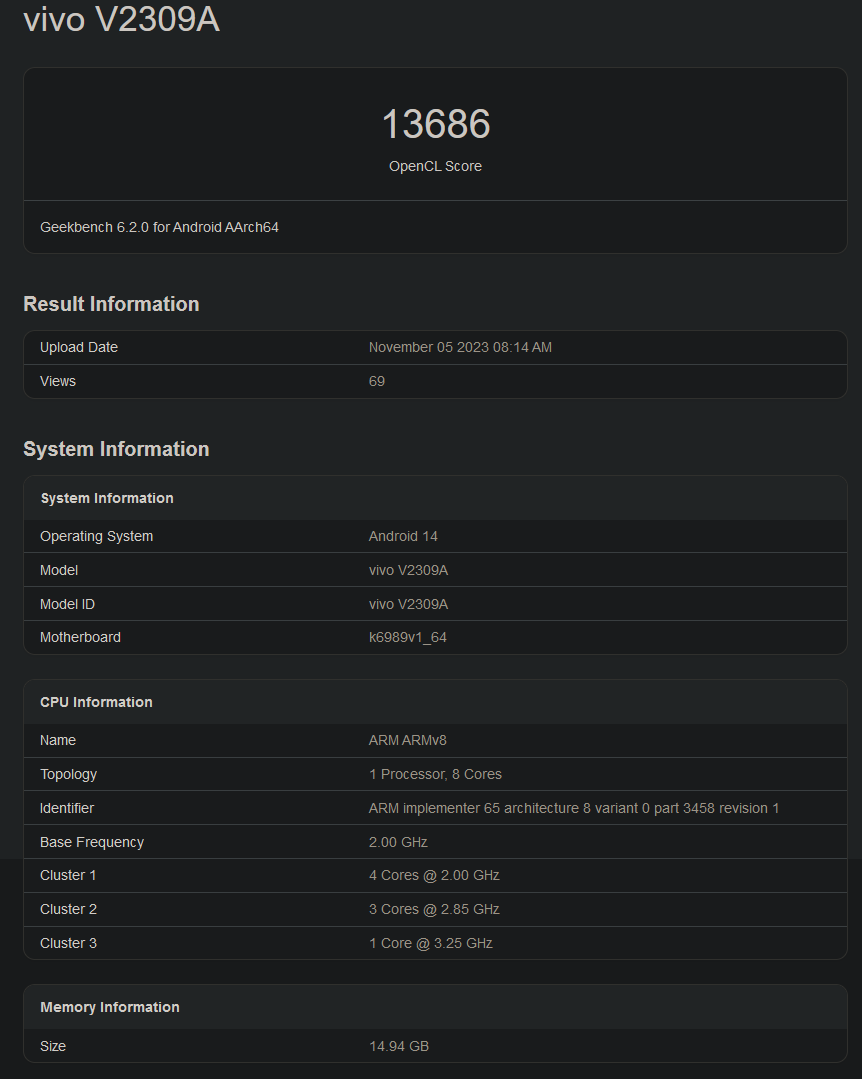Click the Cluster 2 label
Viewport: 862px width, 1079px height.
pos(69,909)
